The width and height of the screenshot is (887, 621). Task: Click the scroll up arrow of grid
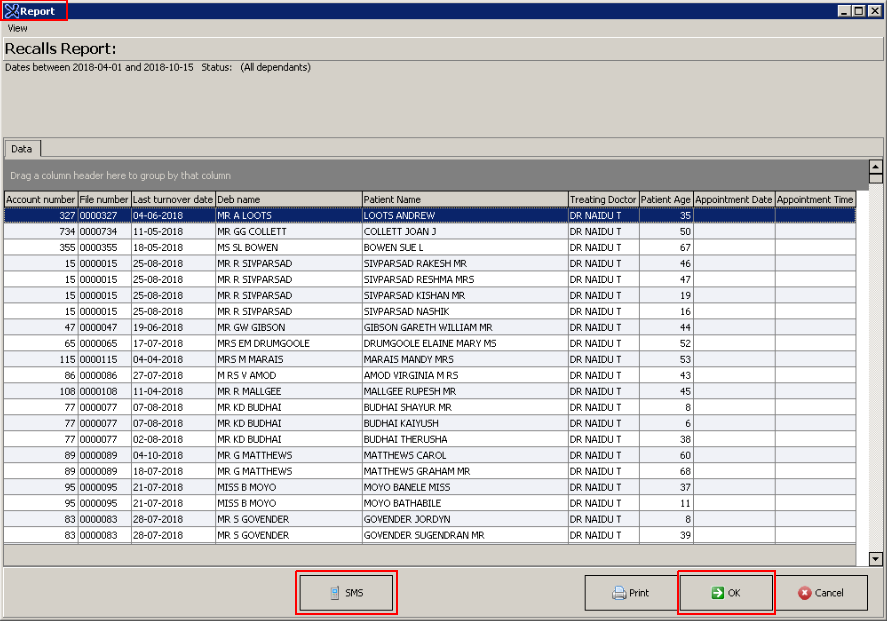click(876, 168)
